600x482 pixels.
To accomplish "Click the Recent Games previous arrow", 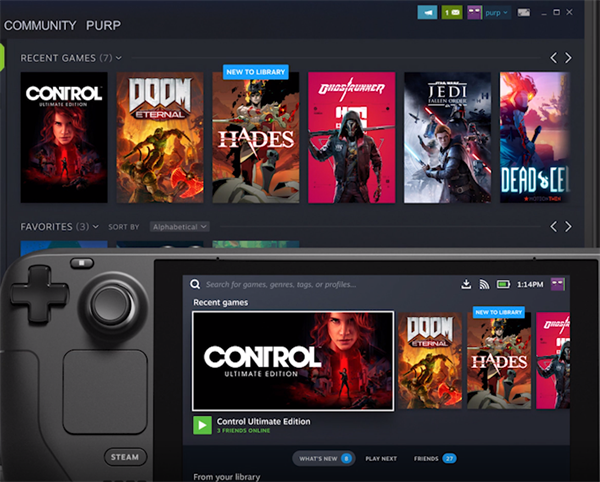I will 553,58.
